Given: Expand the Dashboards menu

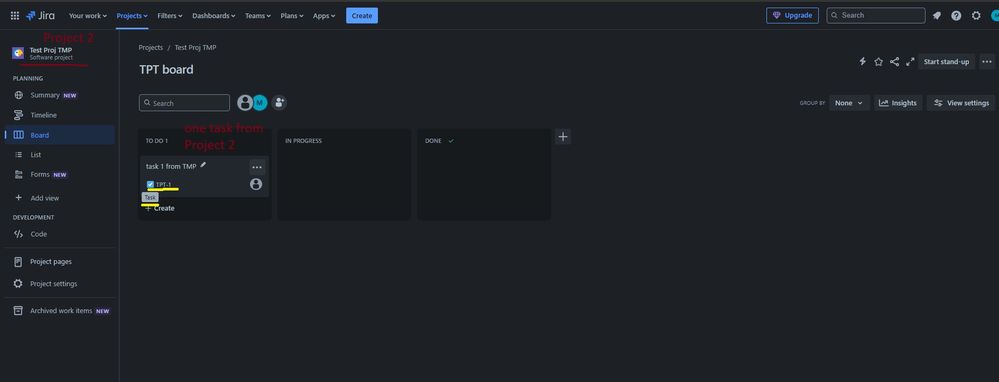Looking at the screenshot, I should (213, 16).
